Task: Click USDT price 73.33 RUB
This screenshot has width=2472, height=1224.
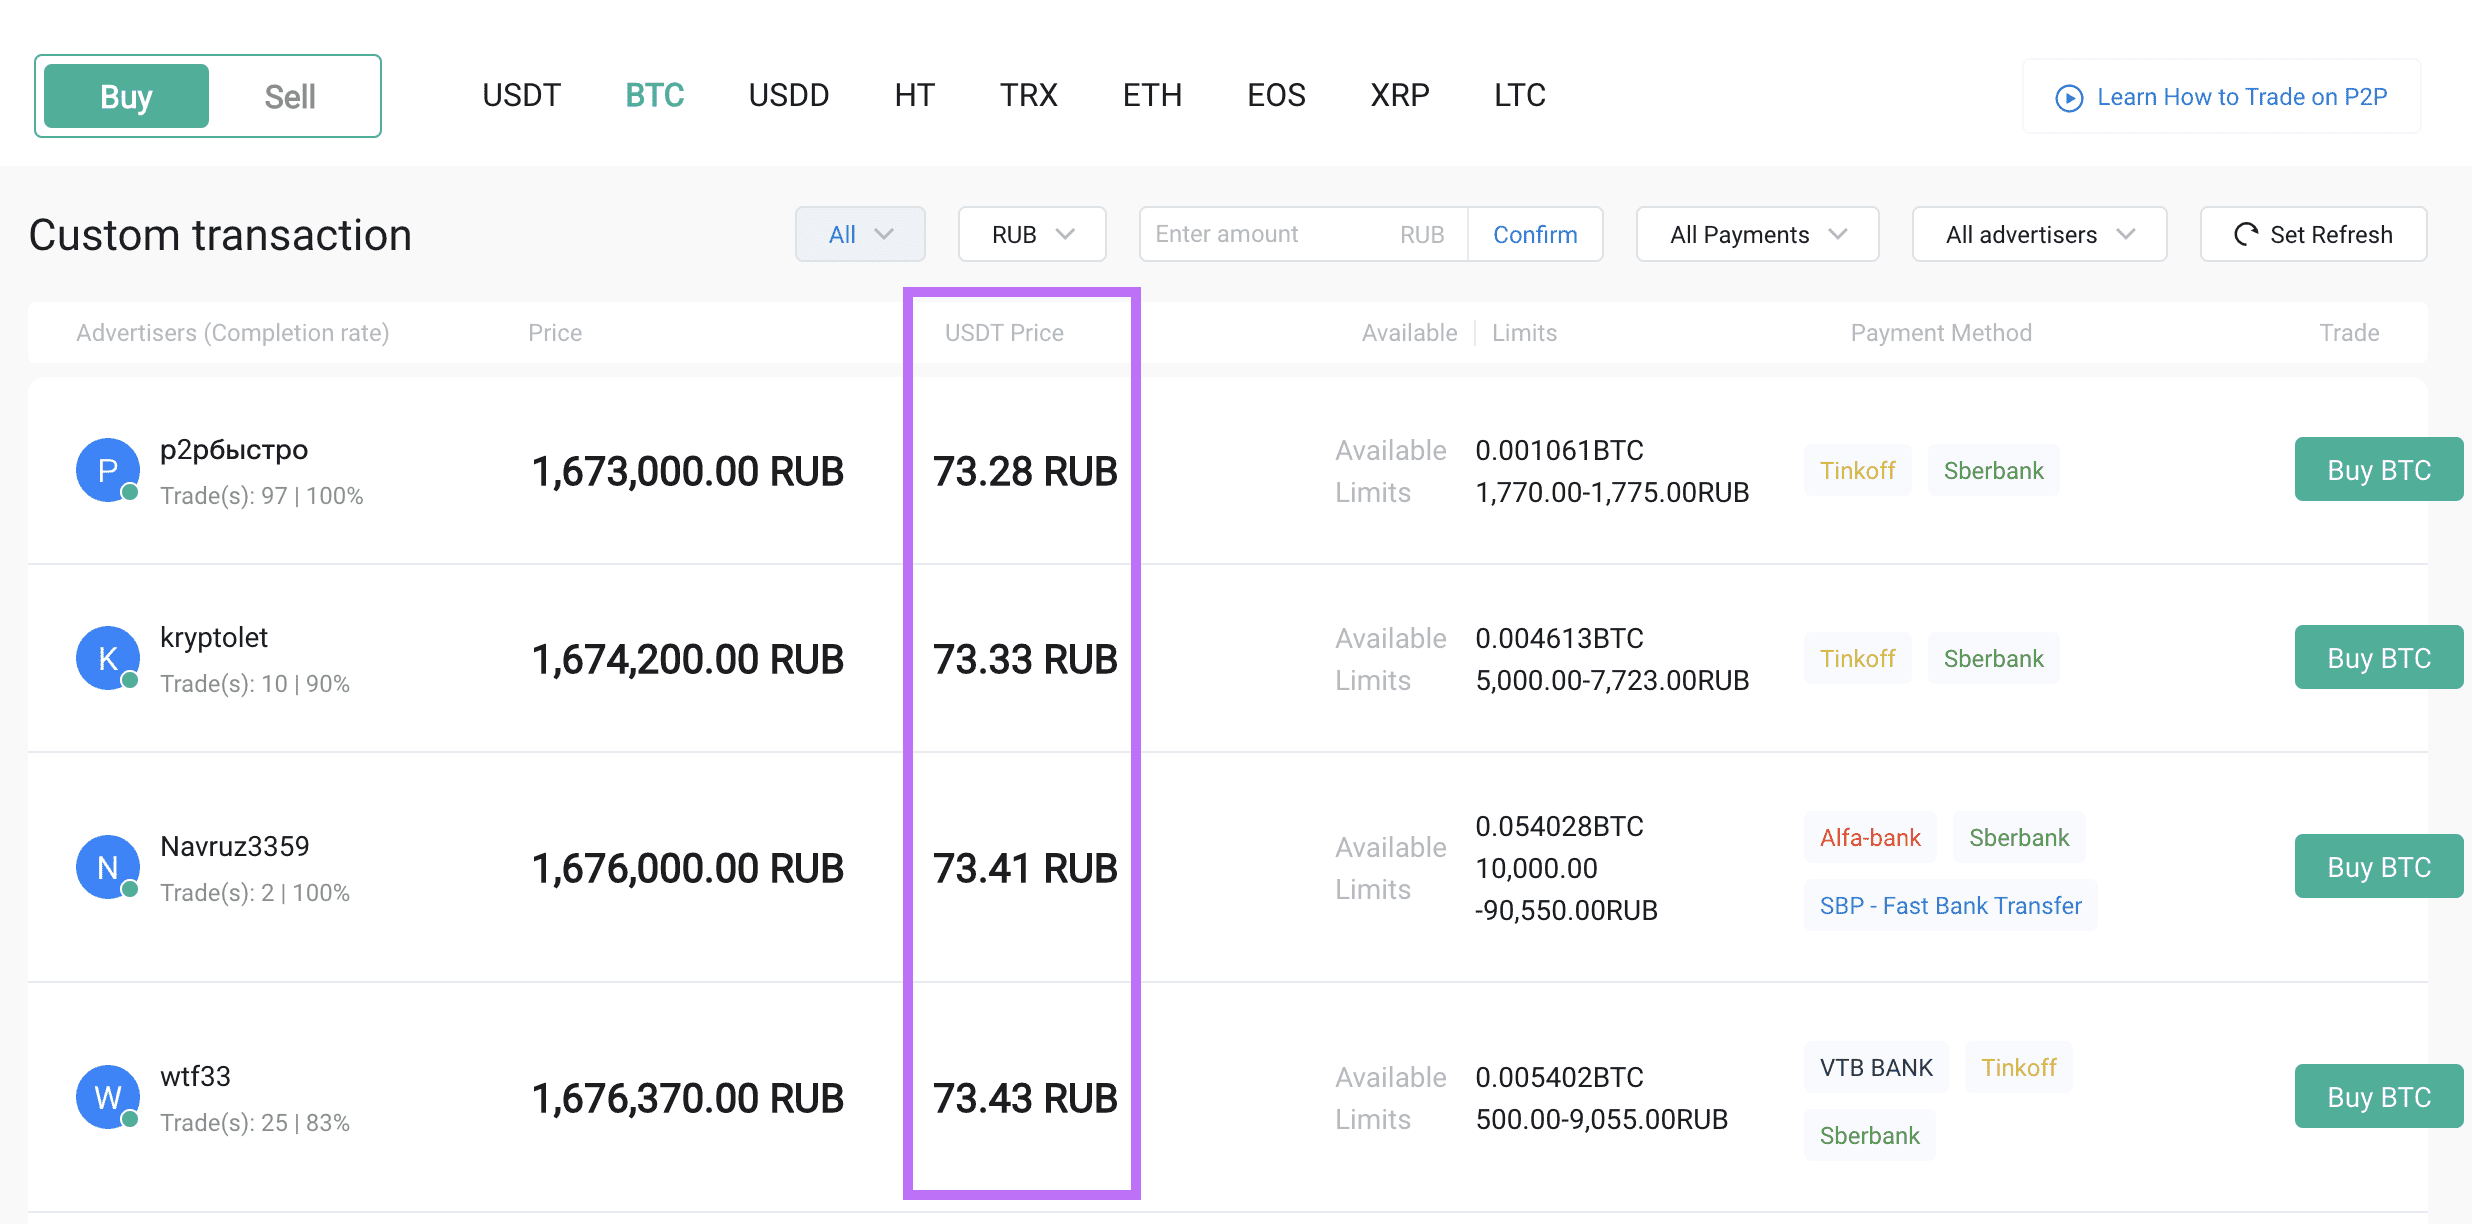Action: pos(1025,659)
